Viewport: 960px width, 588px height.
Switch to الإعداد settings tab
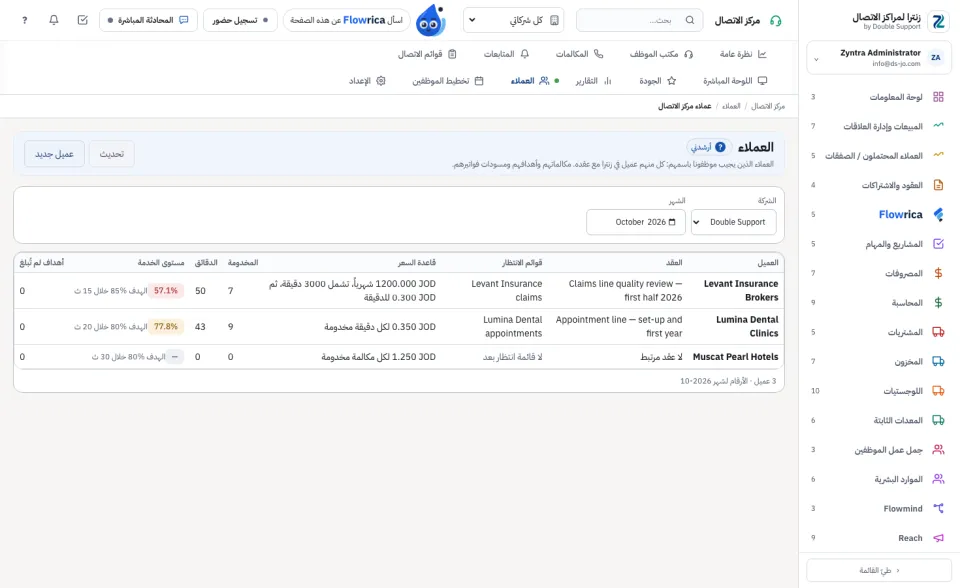tap(367, 81)
